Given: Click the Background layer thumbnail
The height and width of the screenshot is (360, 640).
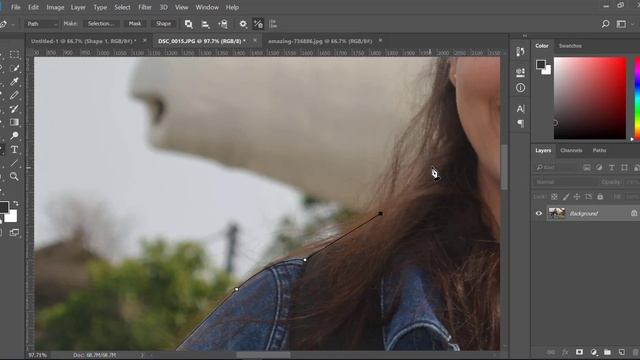Looking at the screenshot, I should (x=557, y=213).
